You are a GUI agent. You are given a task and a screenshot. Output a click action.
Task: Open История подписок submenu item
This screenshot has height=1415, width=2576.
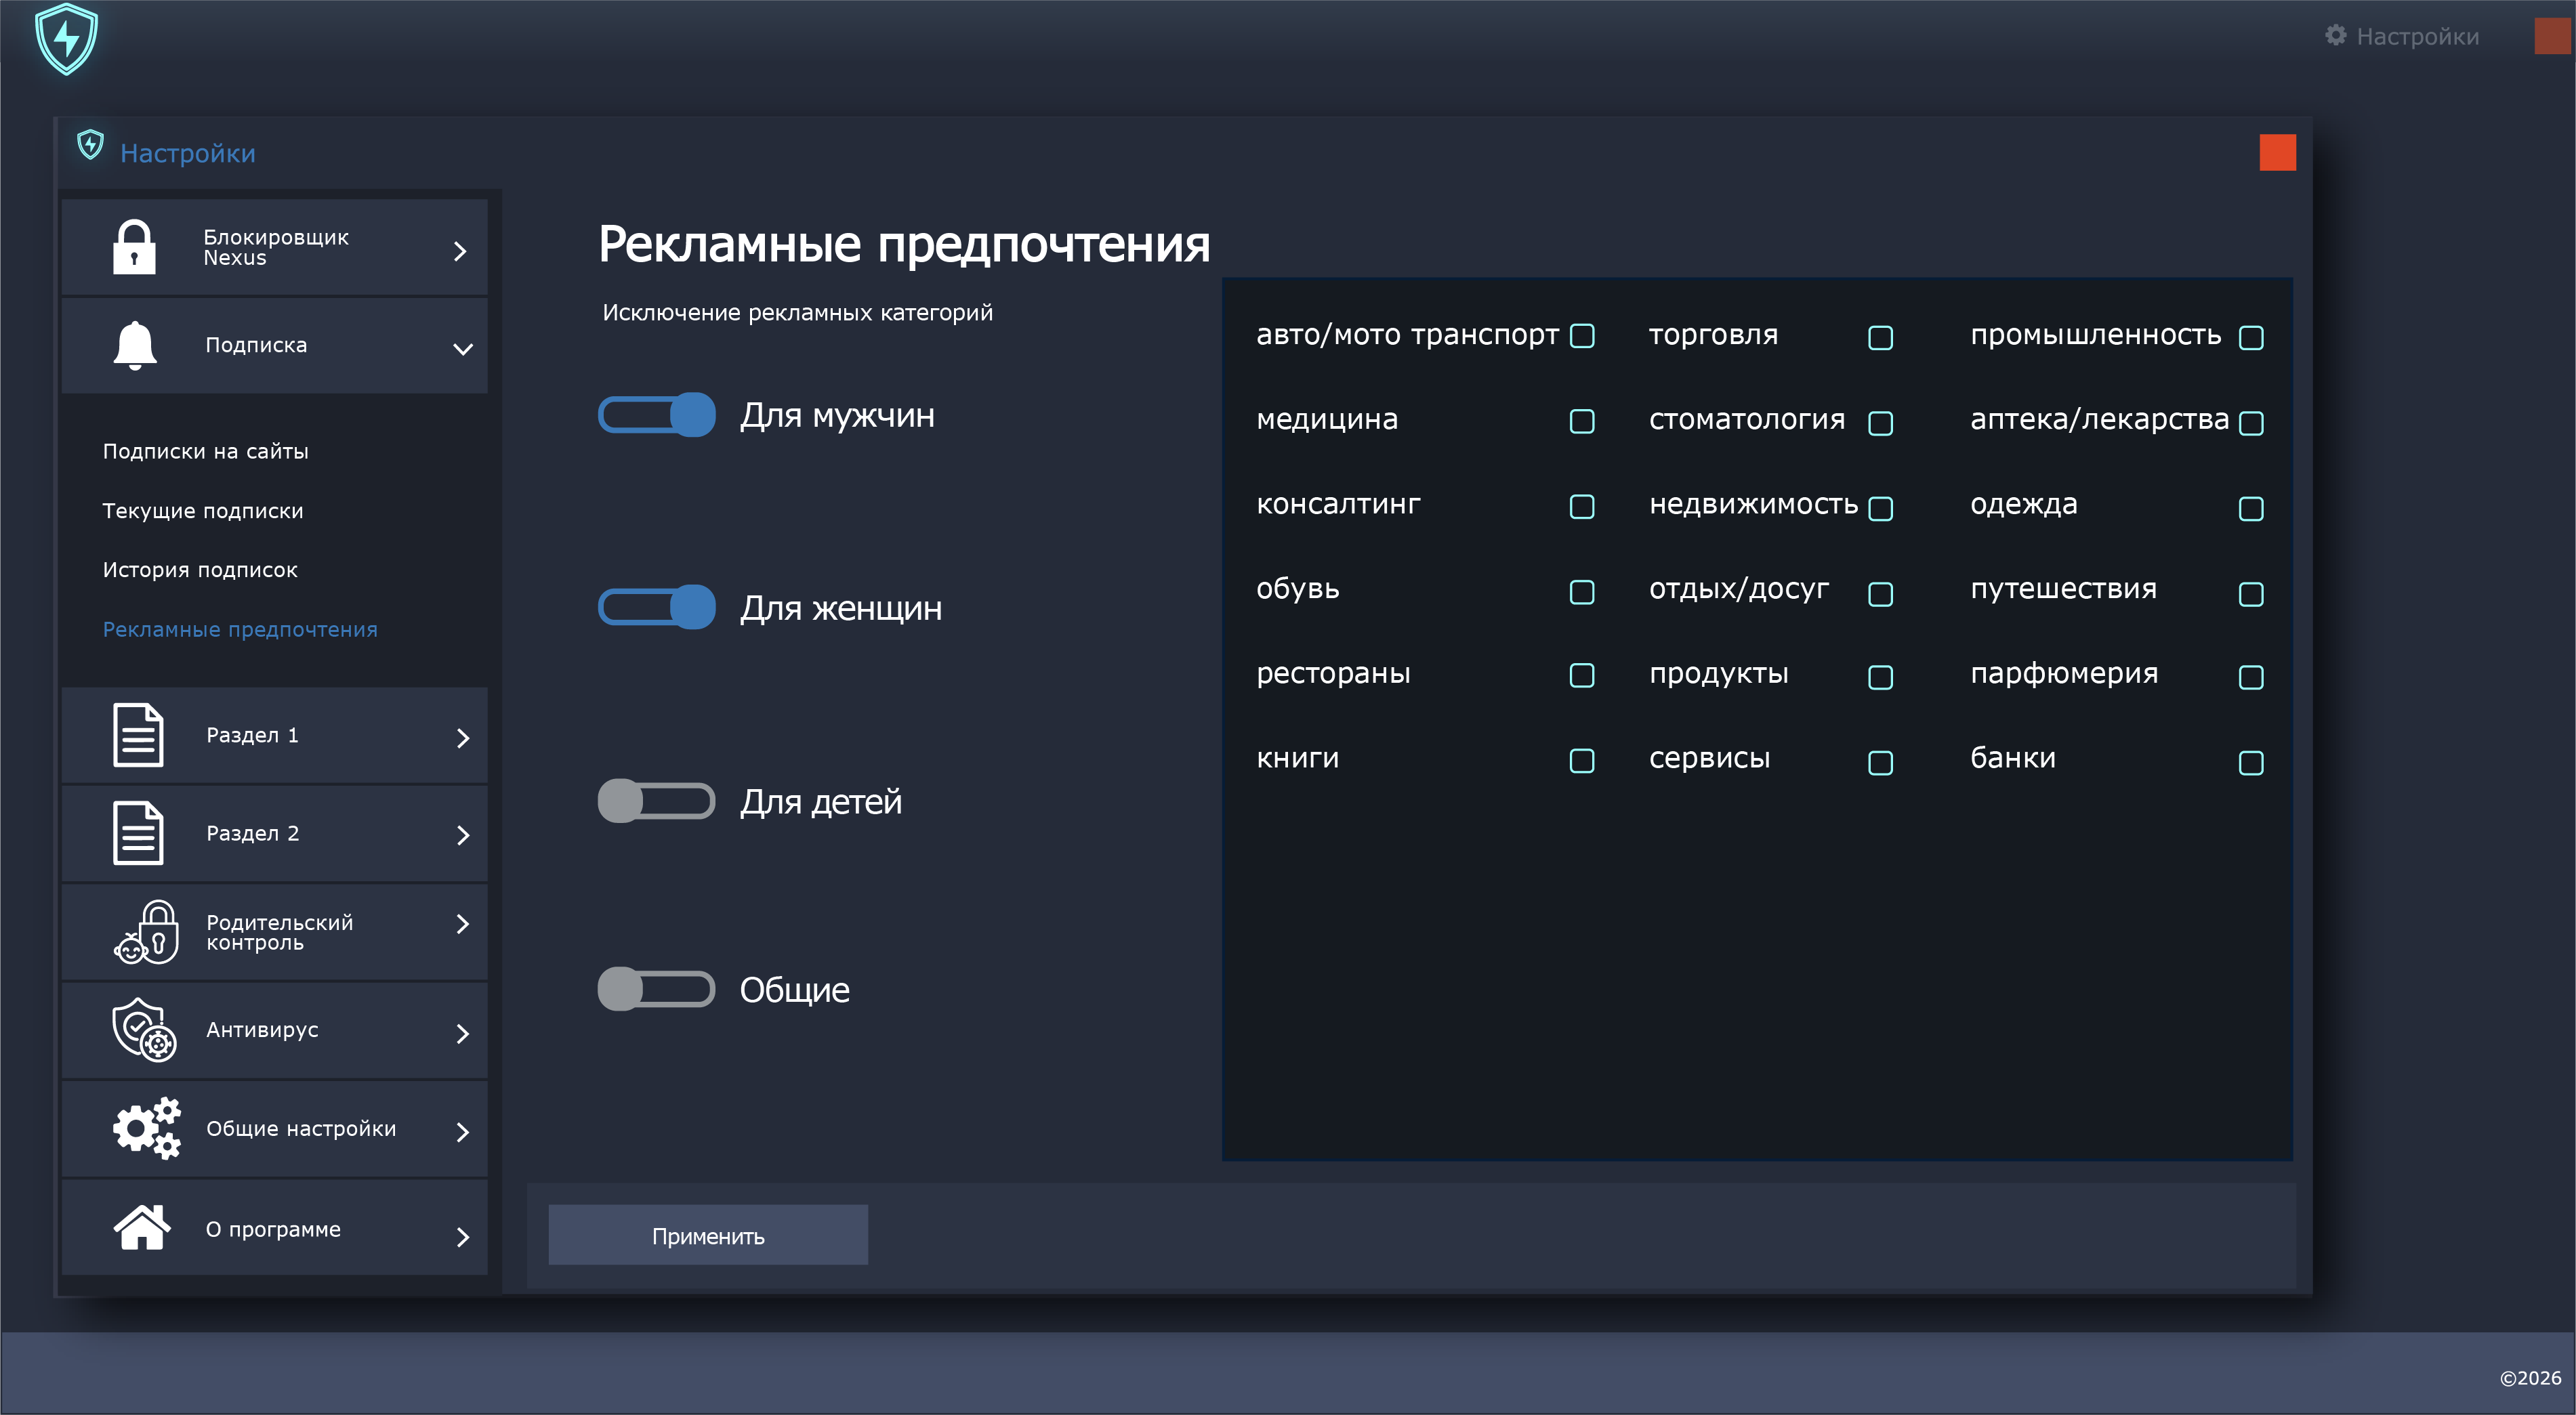tap(200, 570)
